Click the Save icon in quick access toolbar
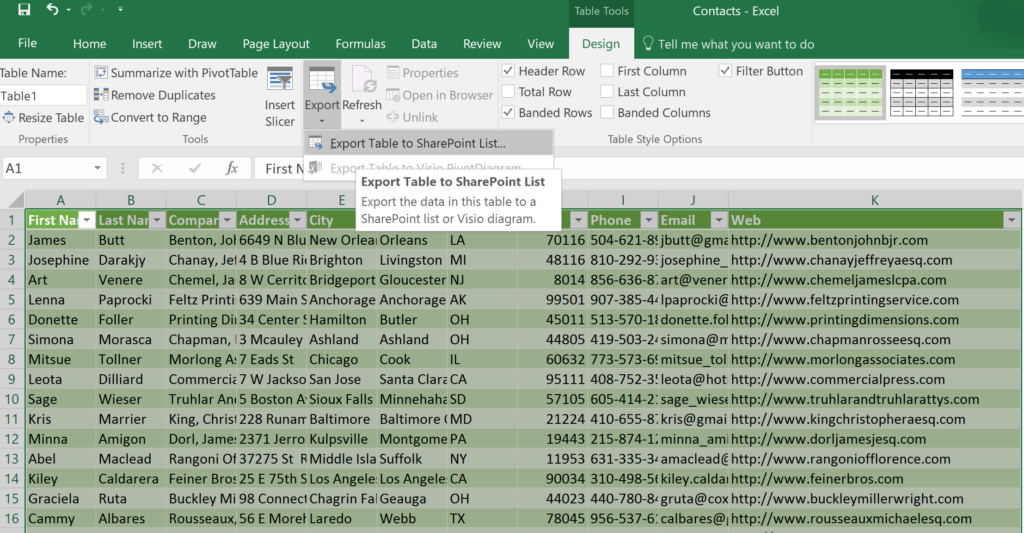The height and width of the screenshot is (533, 1024). pyautogui.click(x=24, y=10)
